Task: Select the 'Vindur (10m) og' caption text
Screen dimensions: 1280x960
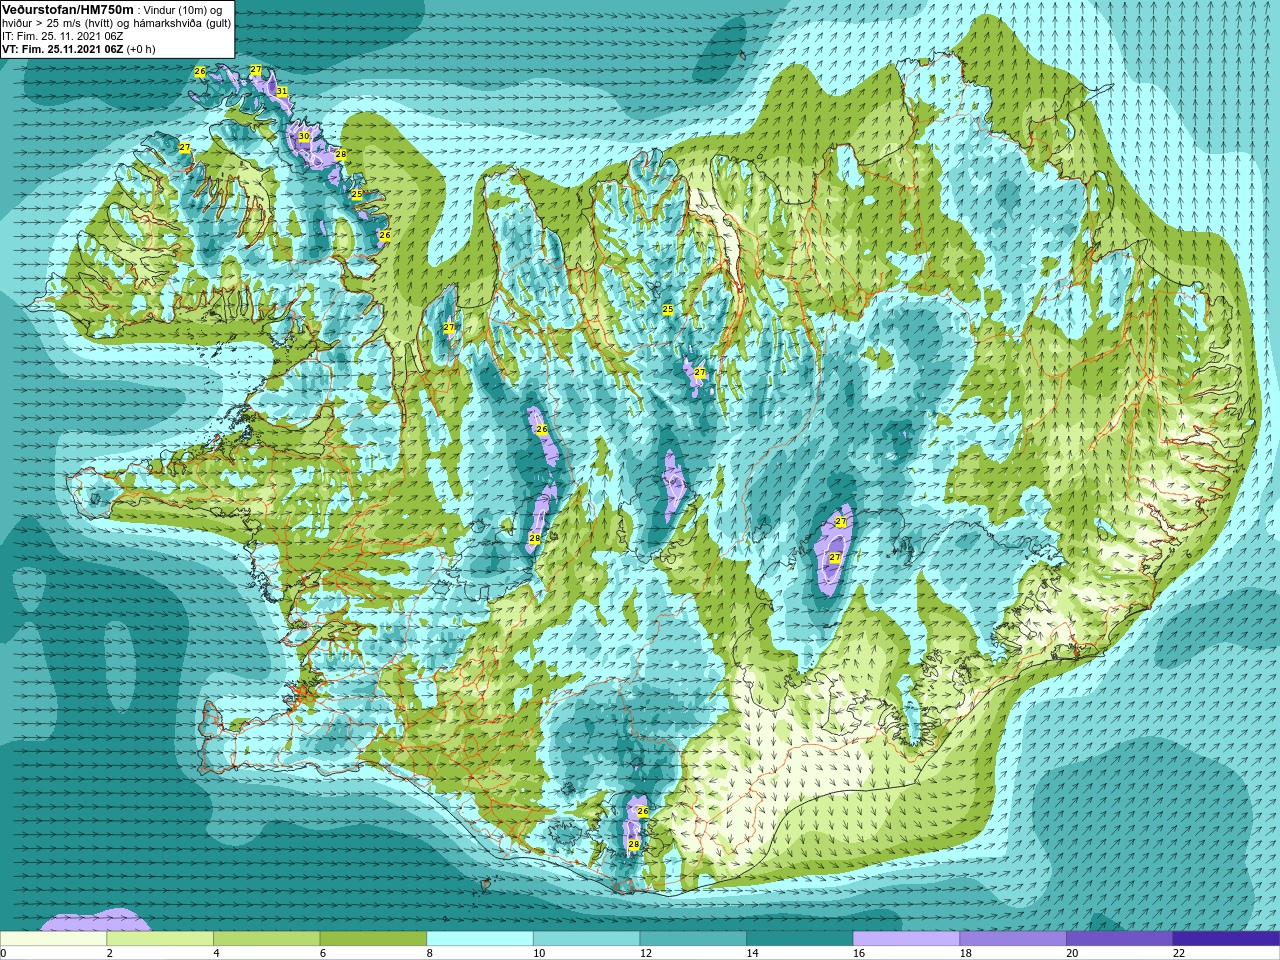Action: click(183, 10)
